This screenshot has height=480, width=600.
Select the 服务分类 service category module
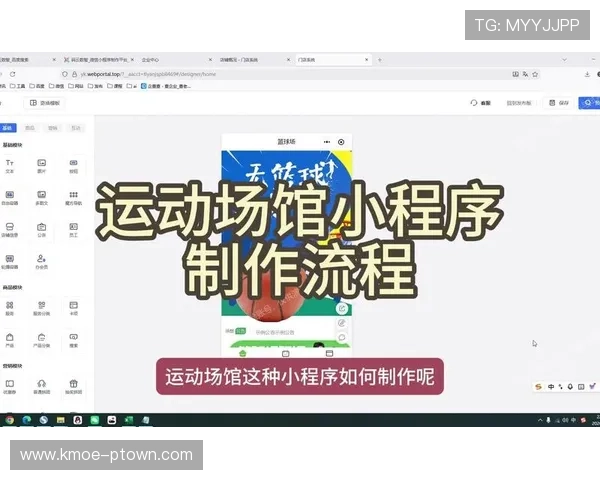click(x=41, y=308)
